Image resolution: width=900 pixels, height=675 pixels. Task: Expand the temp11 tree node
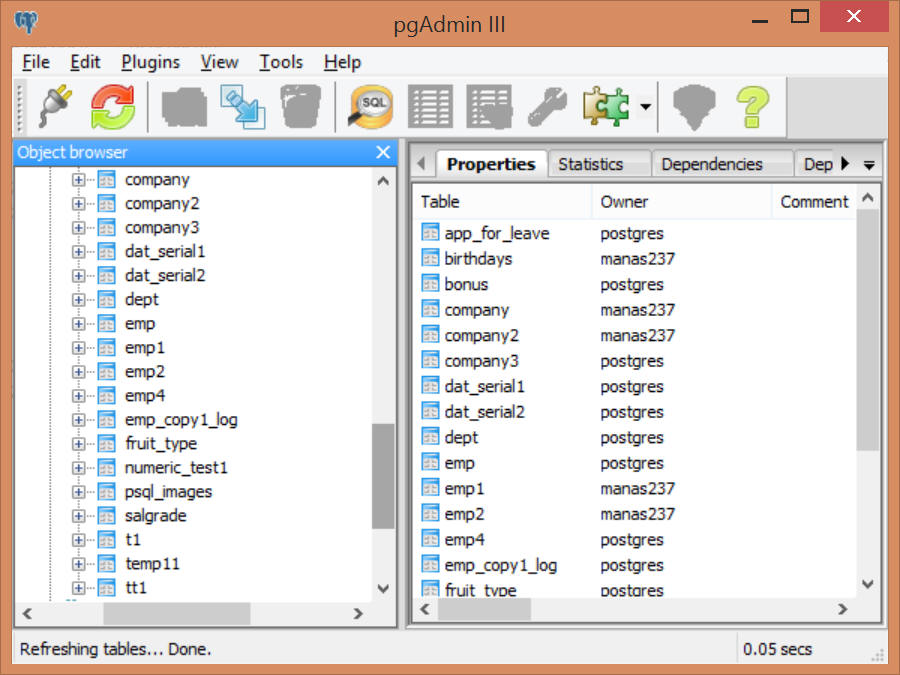(x=78, y=564)
